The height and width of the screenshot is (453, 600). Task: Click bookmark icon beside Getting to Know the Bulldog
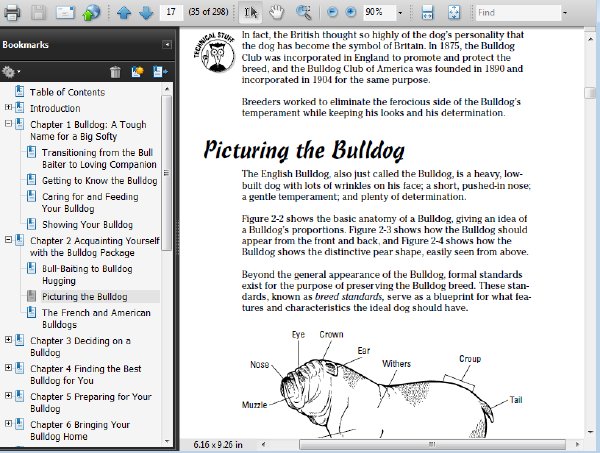(x=31, y=179)
